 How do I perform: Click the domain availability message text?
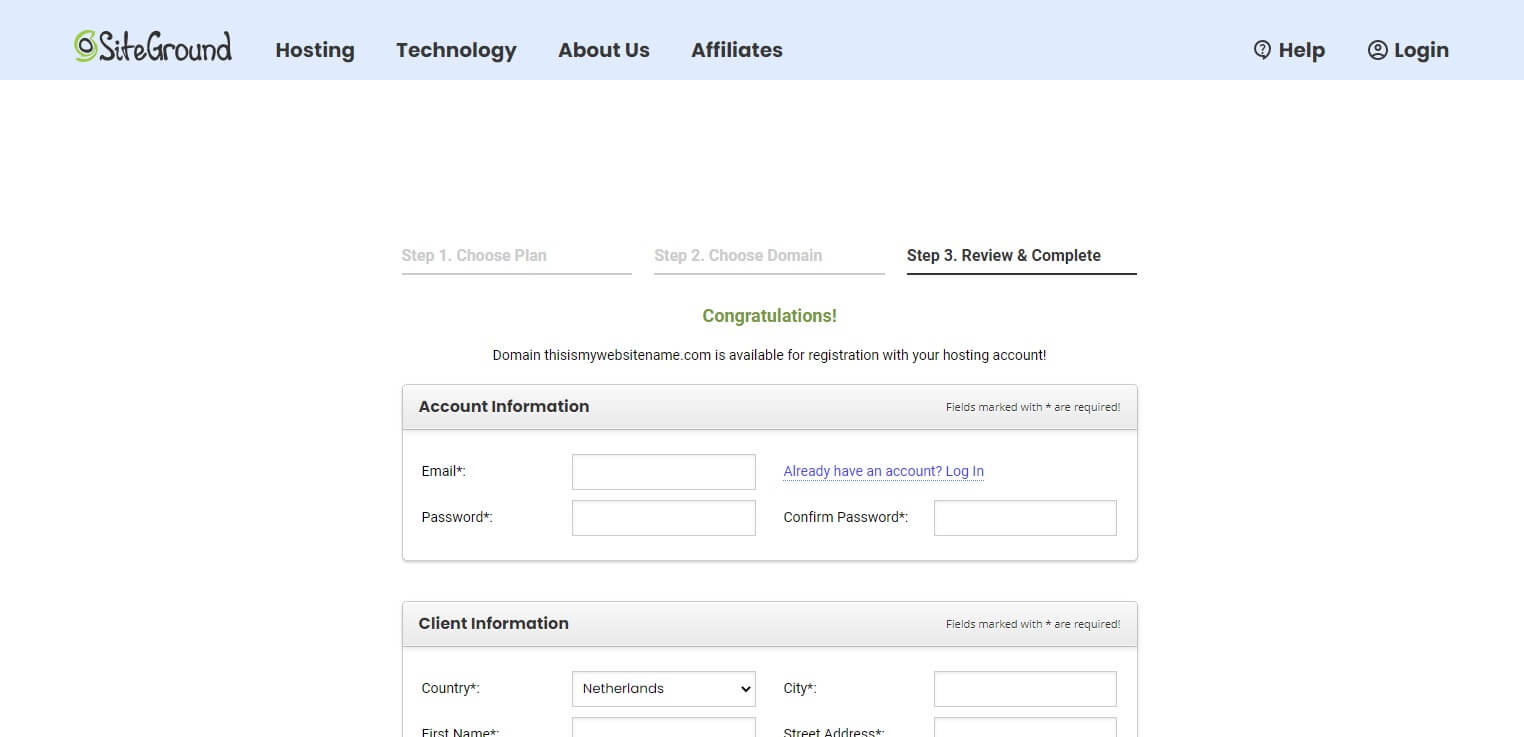pos(769,355)
